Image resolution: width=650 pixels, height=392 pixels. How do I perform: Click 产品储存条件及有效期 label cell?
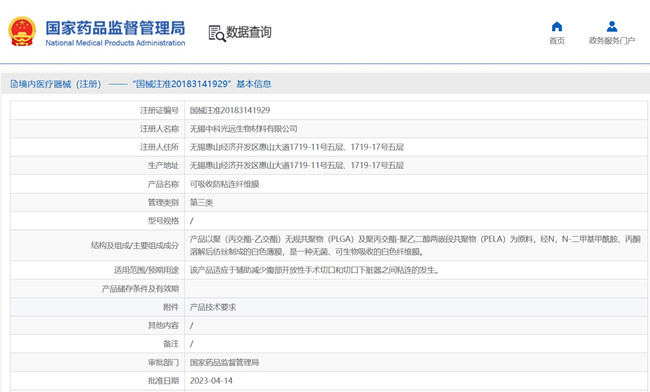tap(97, 288)
